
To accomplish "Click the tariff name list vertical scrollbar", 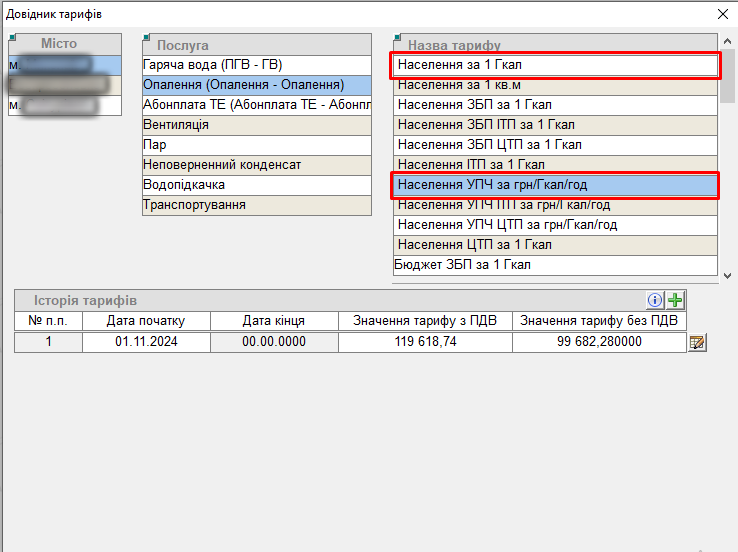I will (x=727, y=160).
